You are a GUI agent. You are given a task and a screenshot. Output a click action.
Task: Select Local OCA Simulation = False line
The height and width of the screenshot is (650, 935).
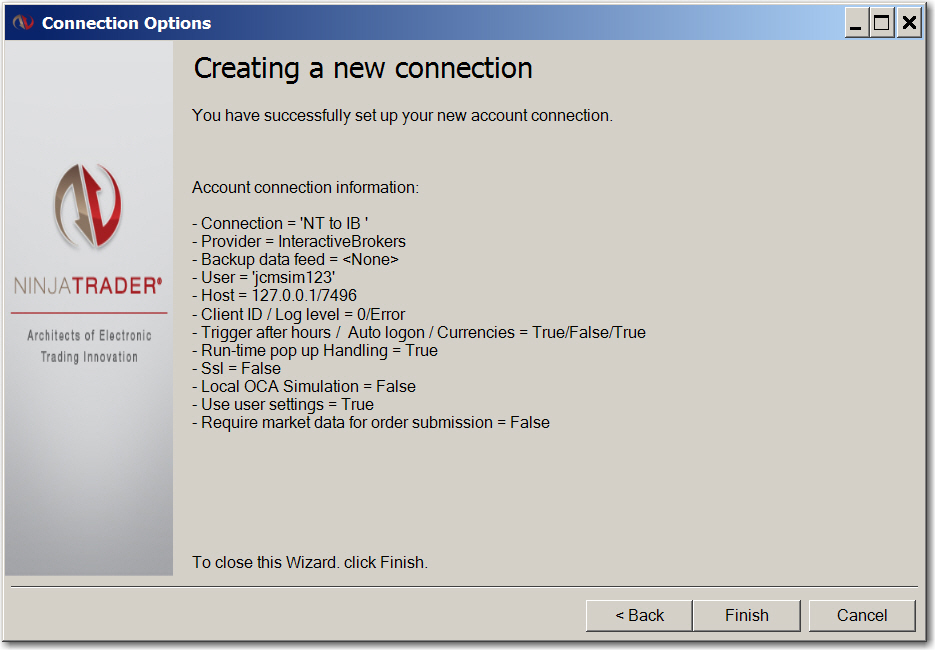[304, 386]
